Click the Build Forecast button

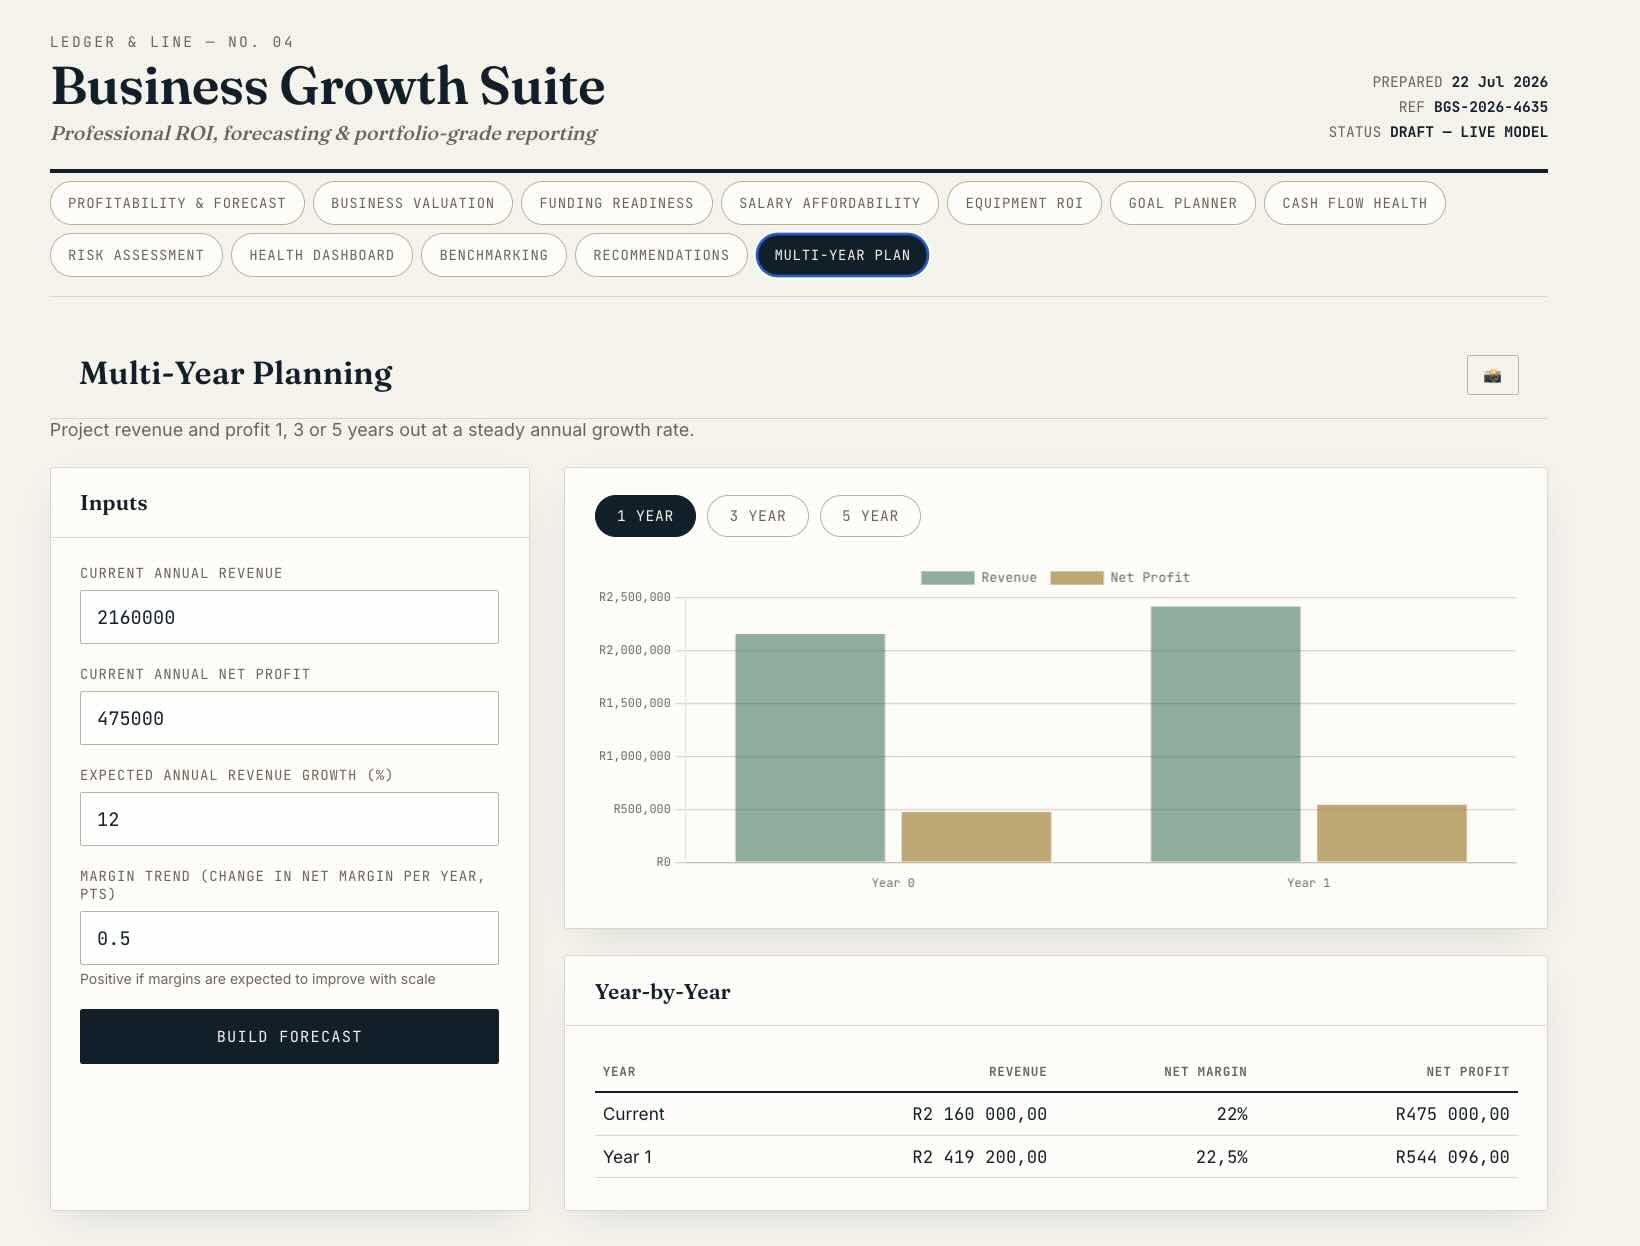pos(289,1036)
